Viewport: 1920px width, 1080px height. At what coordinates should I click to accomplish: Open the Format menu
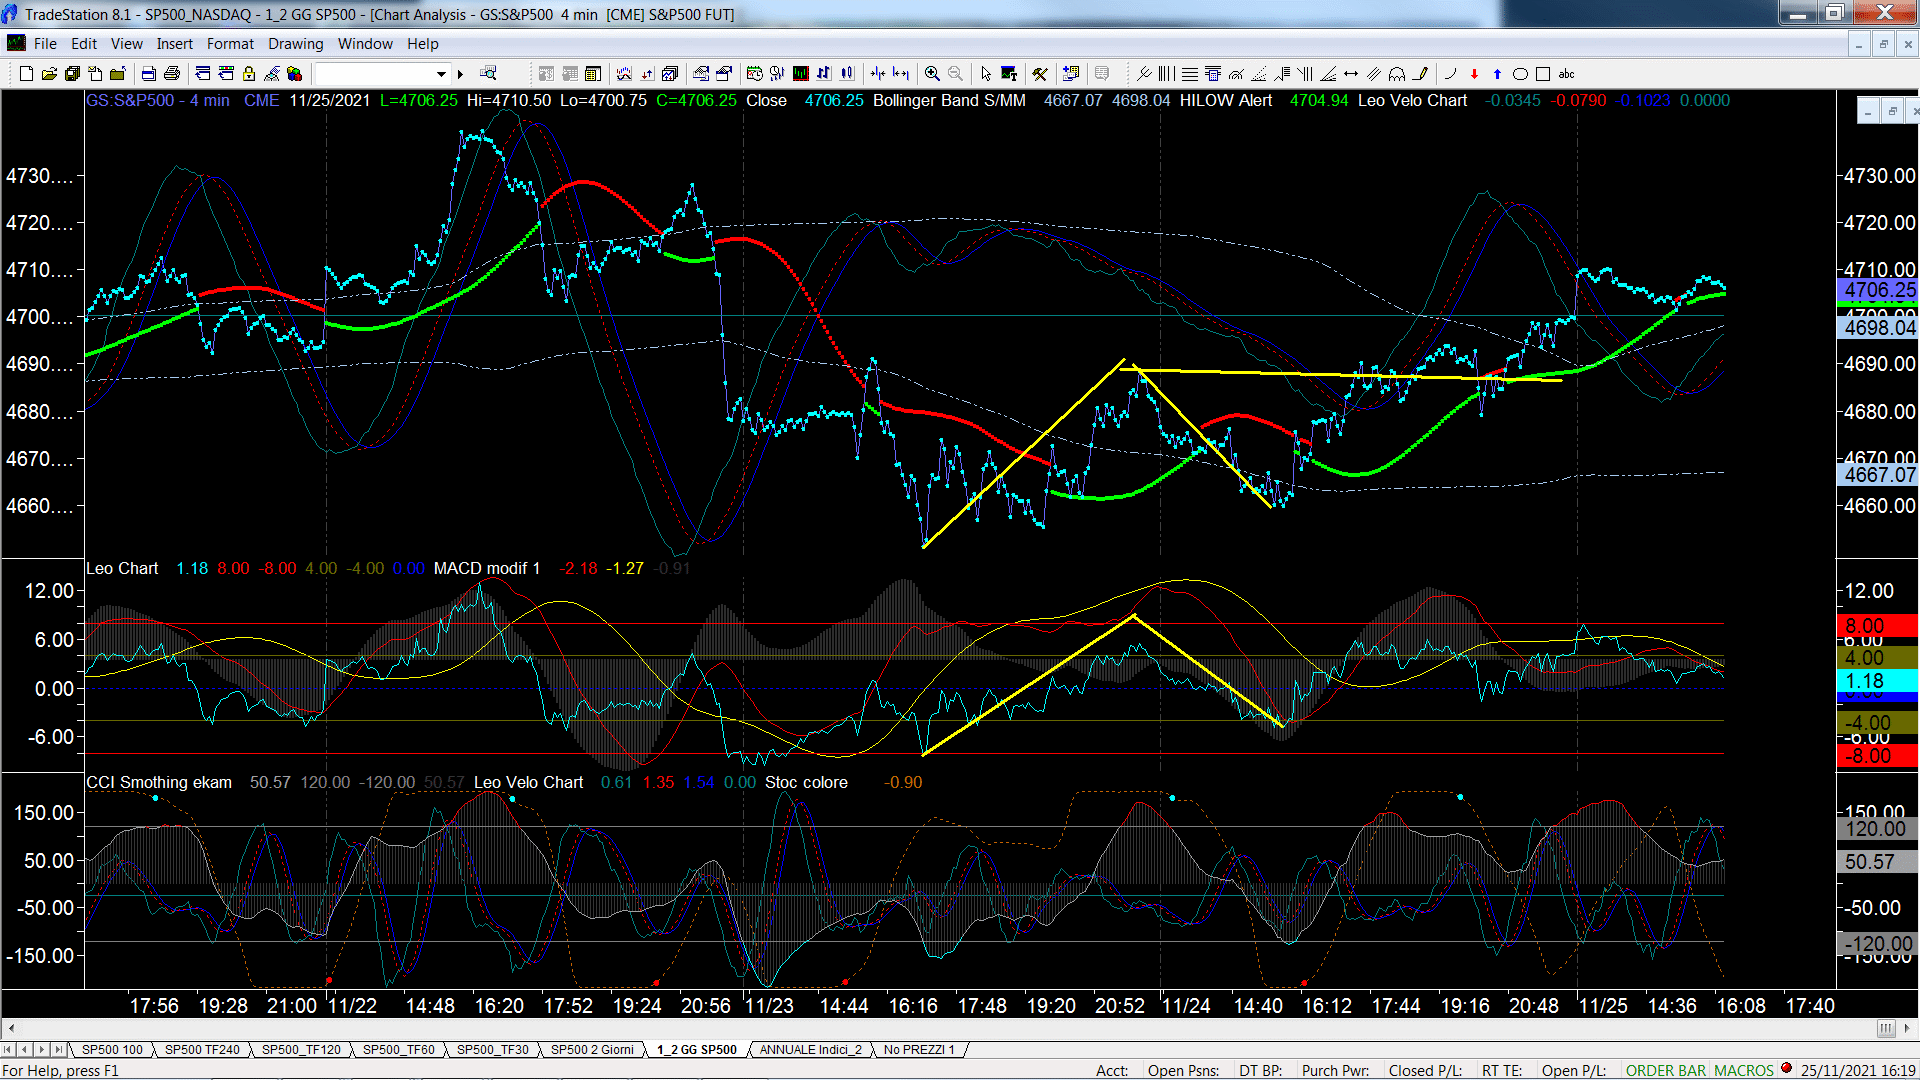pyautogui.click(x=230, y=44)
